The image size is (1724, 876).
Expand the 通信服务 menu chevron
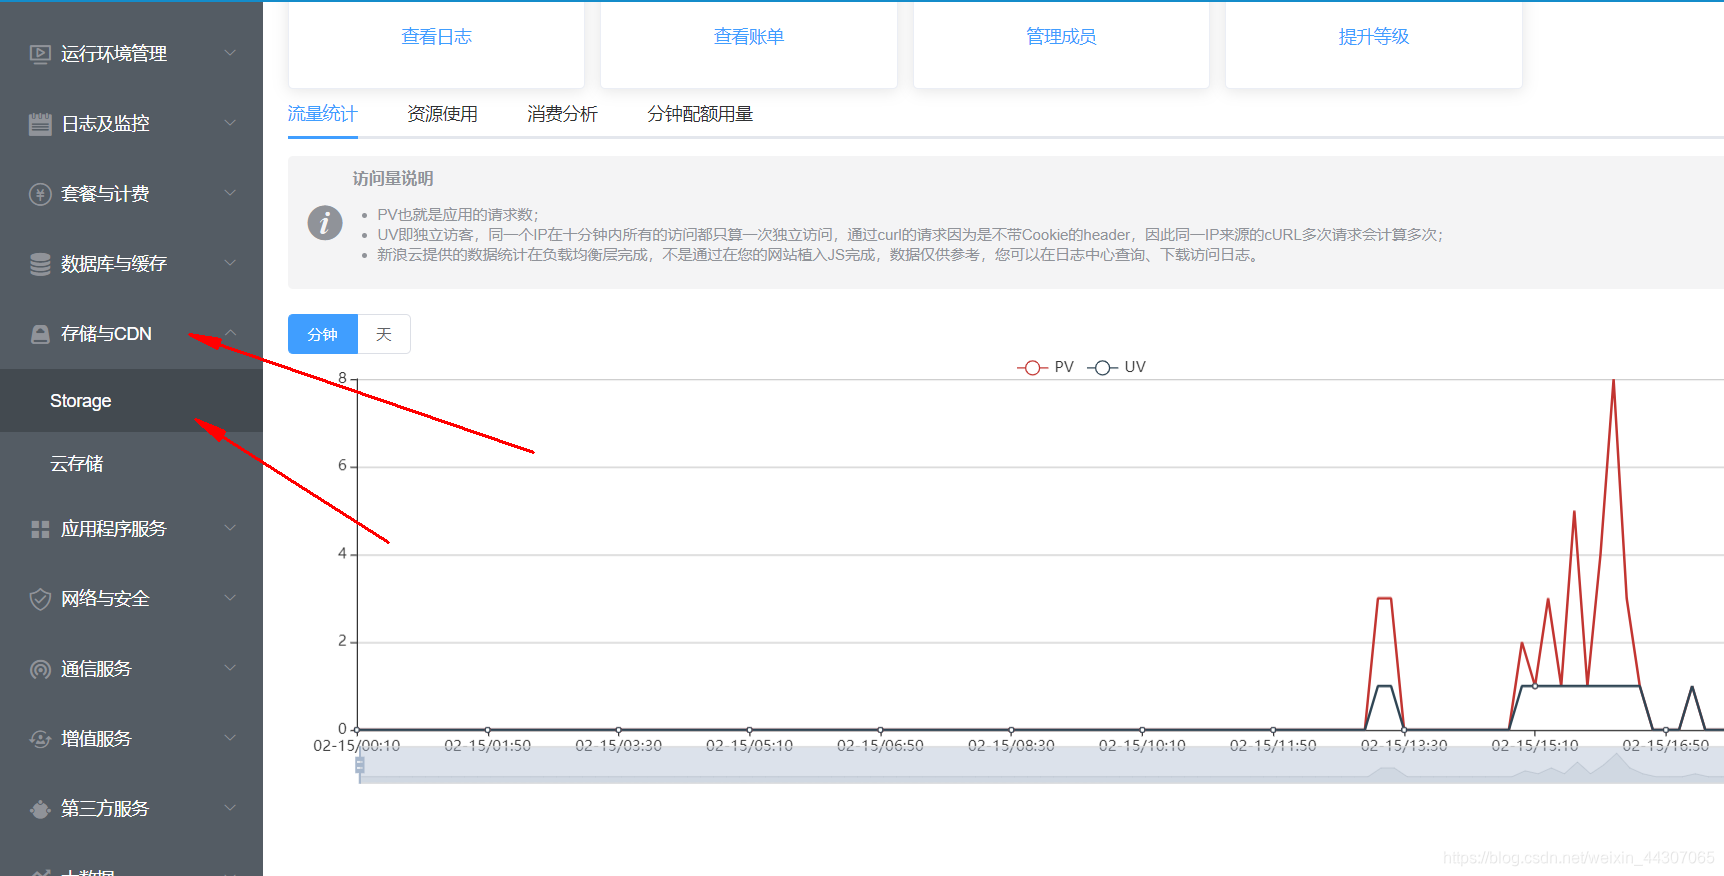230,668
